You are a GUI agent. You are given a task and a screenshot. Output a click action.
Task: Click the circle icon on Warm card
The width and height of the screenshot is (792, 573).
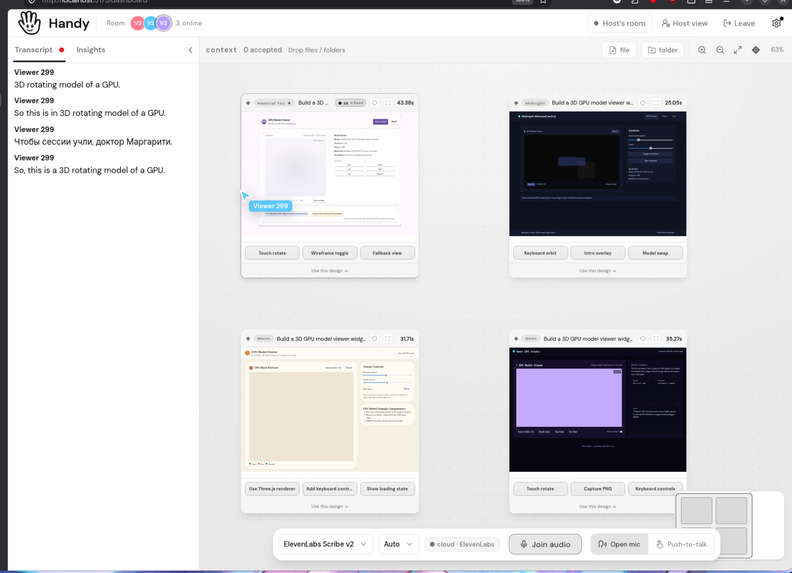coord(375,339)
